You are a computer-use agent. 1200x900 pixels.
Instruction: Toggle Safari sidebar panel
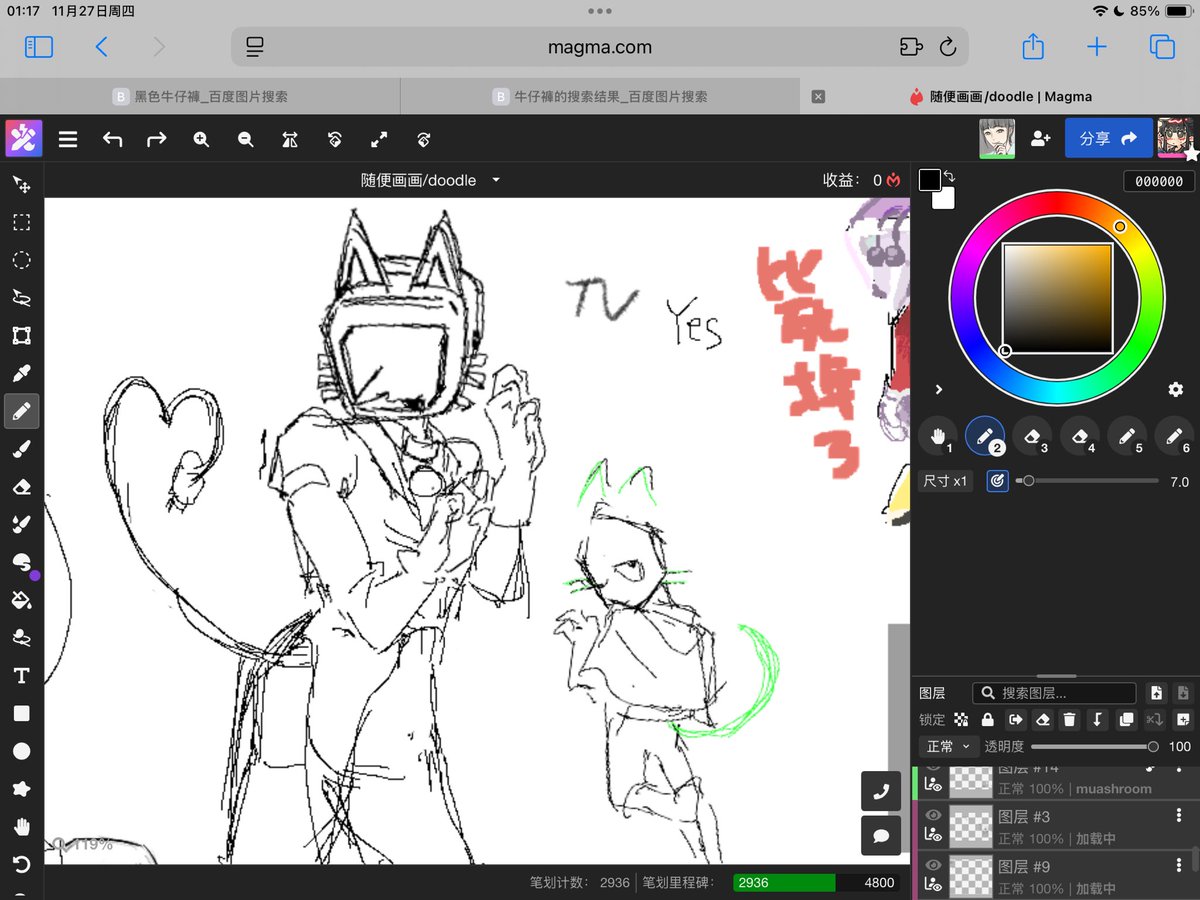tap(39, 47)
